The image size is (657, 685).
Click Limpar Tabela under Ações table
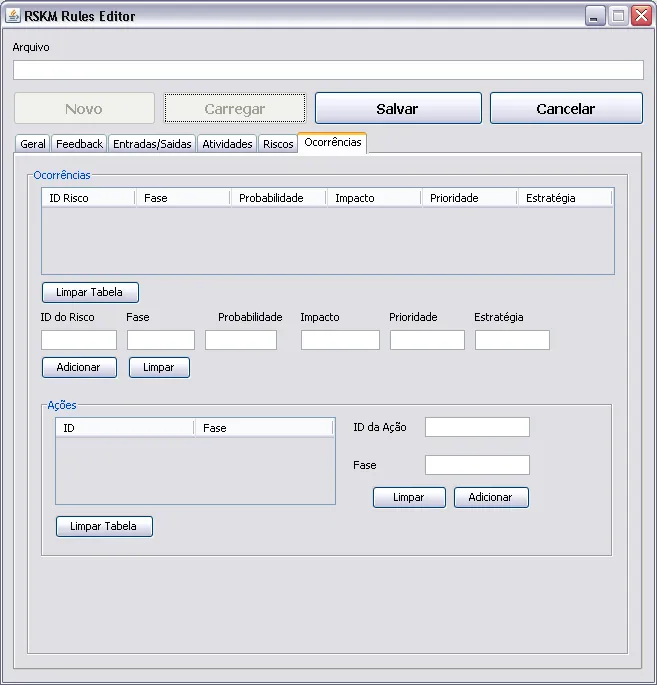104,526
